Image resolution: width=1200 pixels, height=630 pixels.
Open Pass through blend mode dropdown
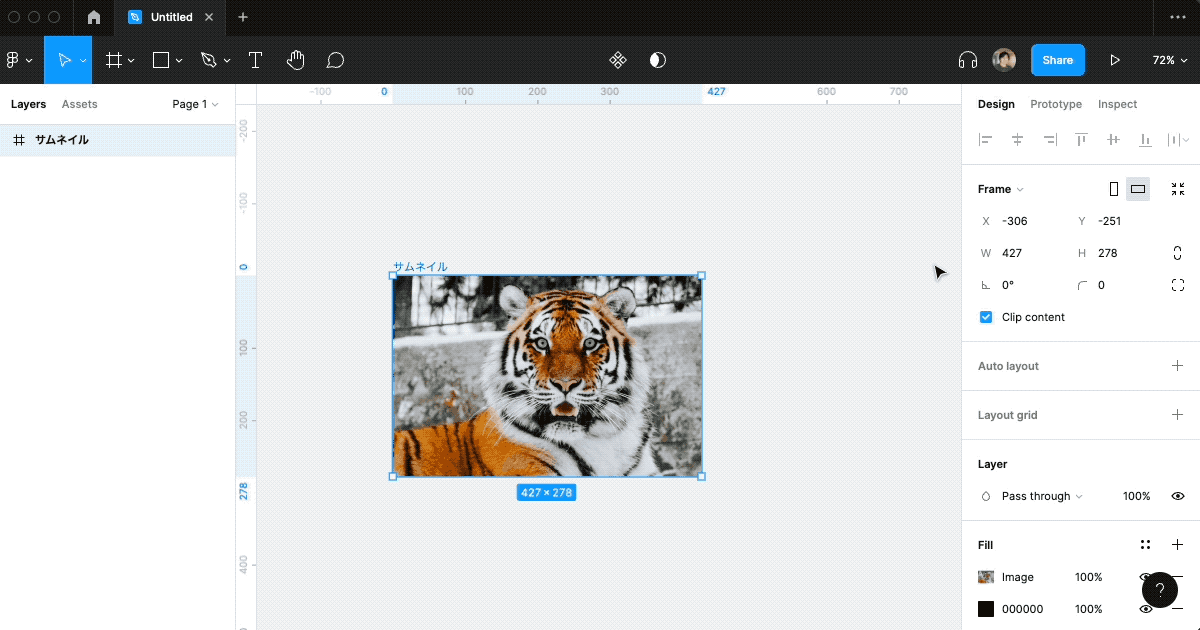point(1042,496)
